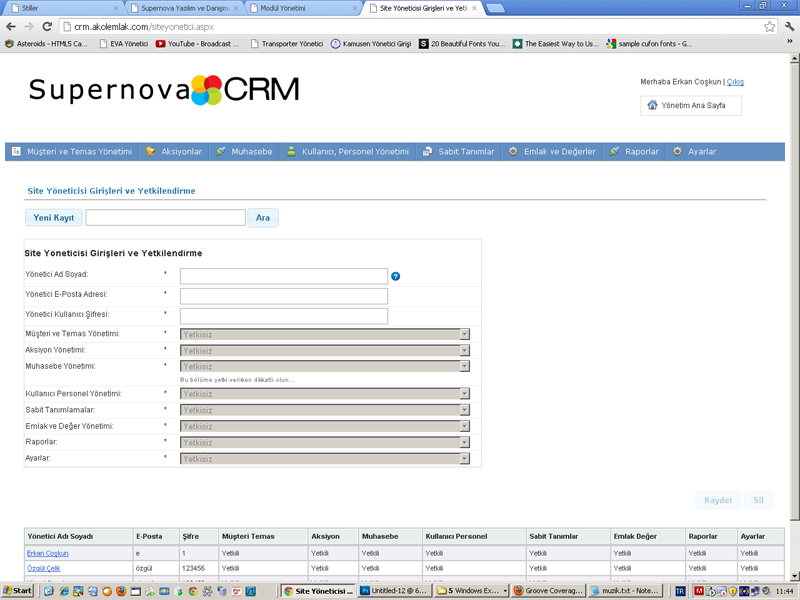This screenshot has height=600, width=800.
Task: Expand the Raporlar permission dropdown
Action: pyautogui.click(x=464, y=442)
